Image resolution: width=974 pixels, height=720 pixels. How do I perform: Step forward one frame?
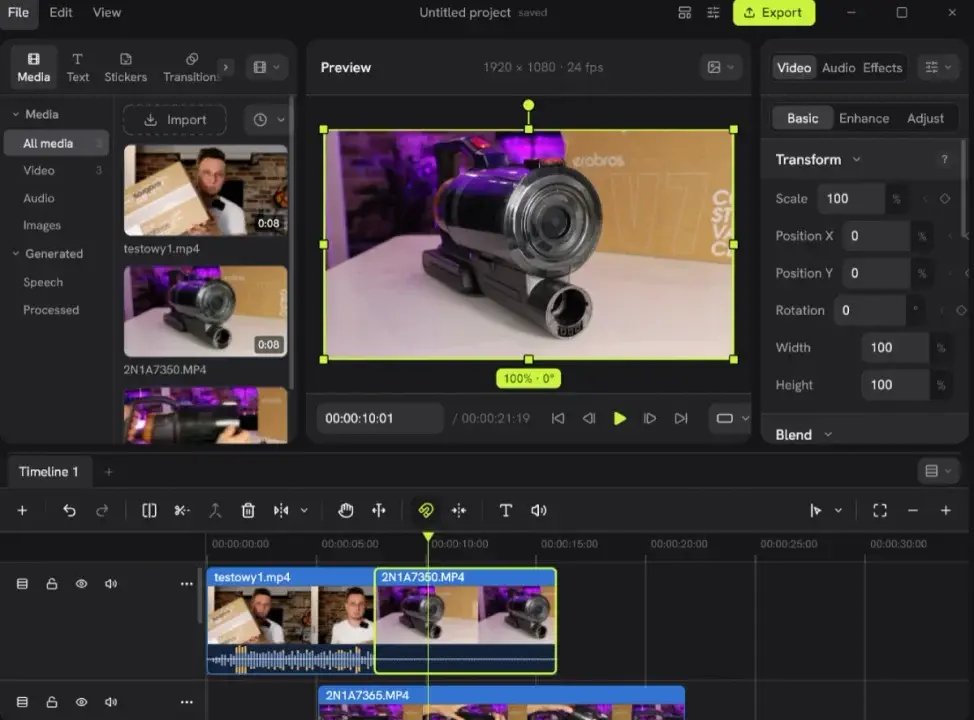[650, 419]
